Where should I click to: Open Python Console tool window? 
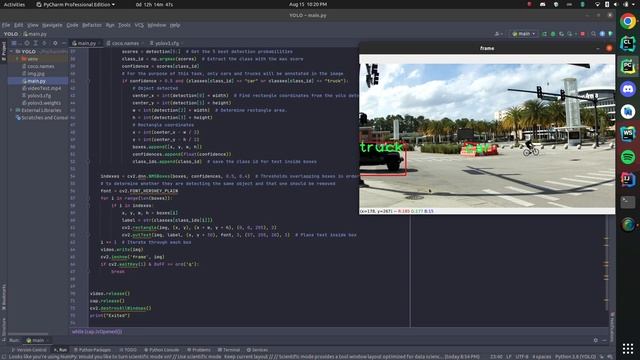[x=162, y=350]
